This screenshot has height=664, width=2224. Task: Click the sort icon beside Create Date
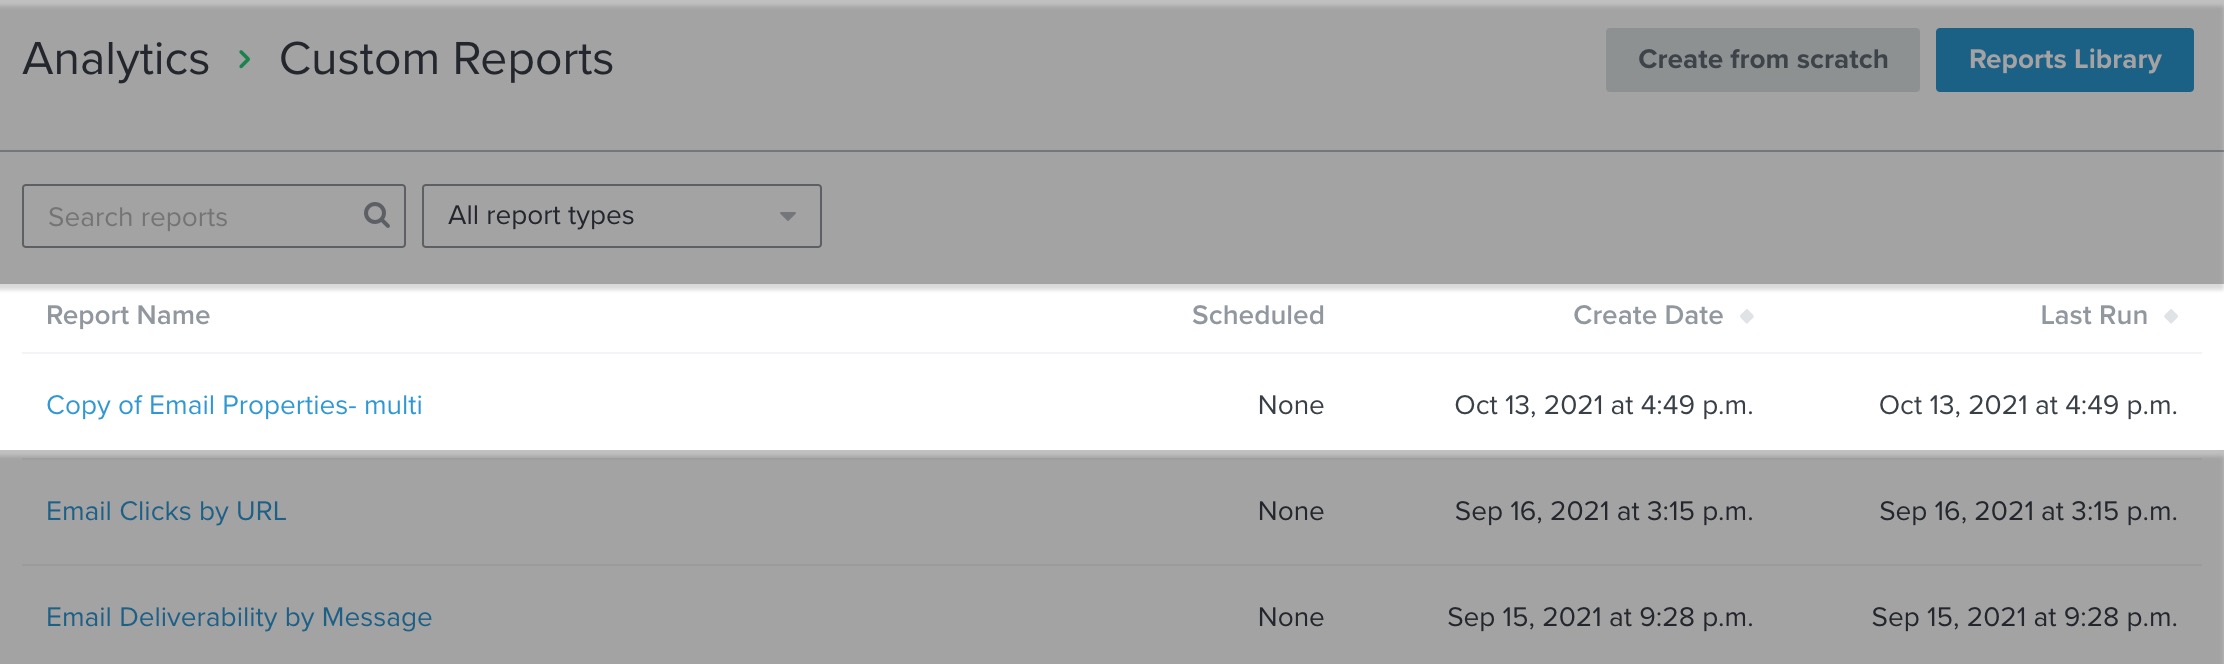(1747, 315)
